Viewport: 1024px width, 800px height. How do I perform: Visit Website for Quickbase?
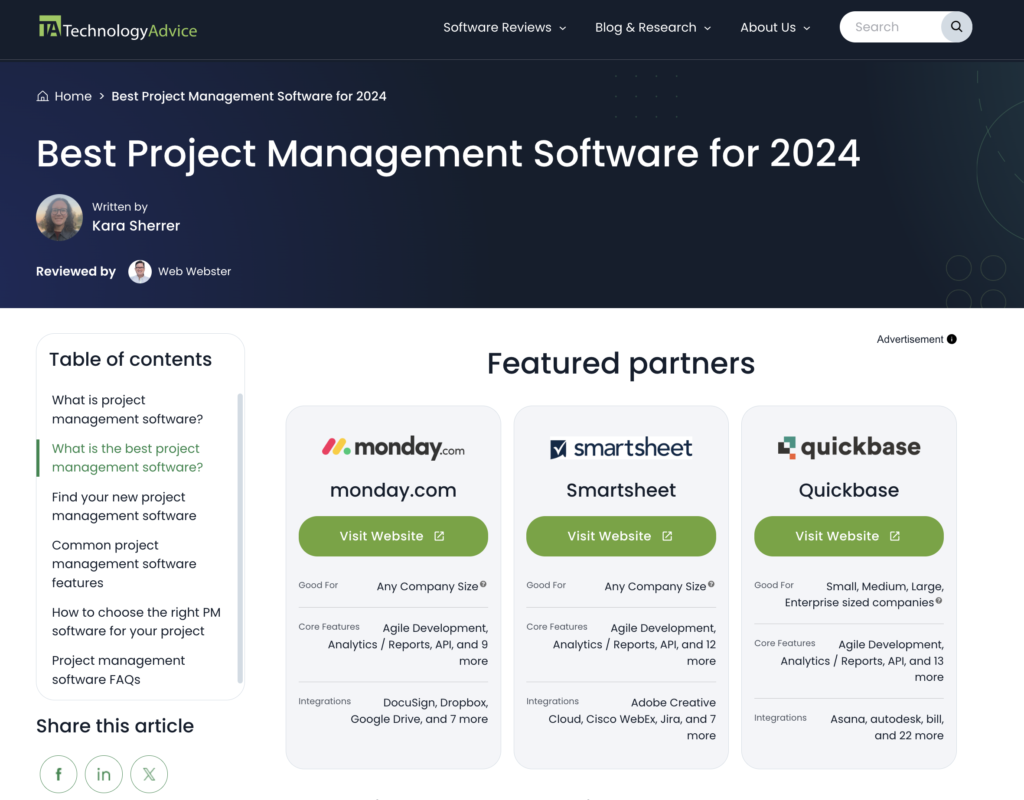point(849,536)
